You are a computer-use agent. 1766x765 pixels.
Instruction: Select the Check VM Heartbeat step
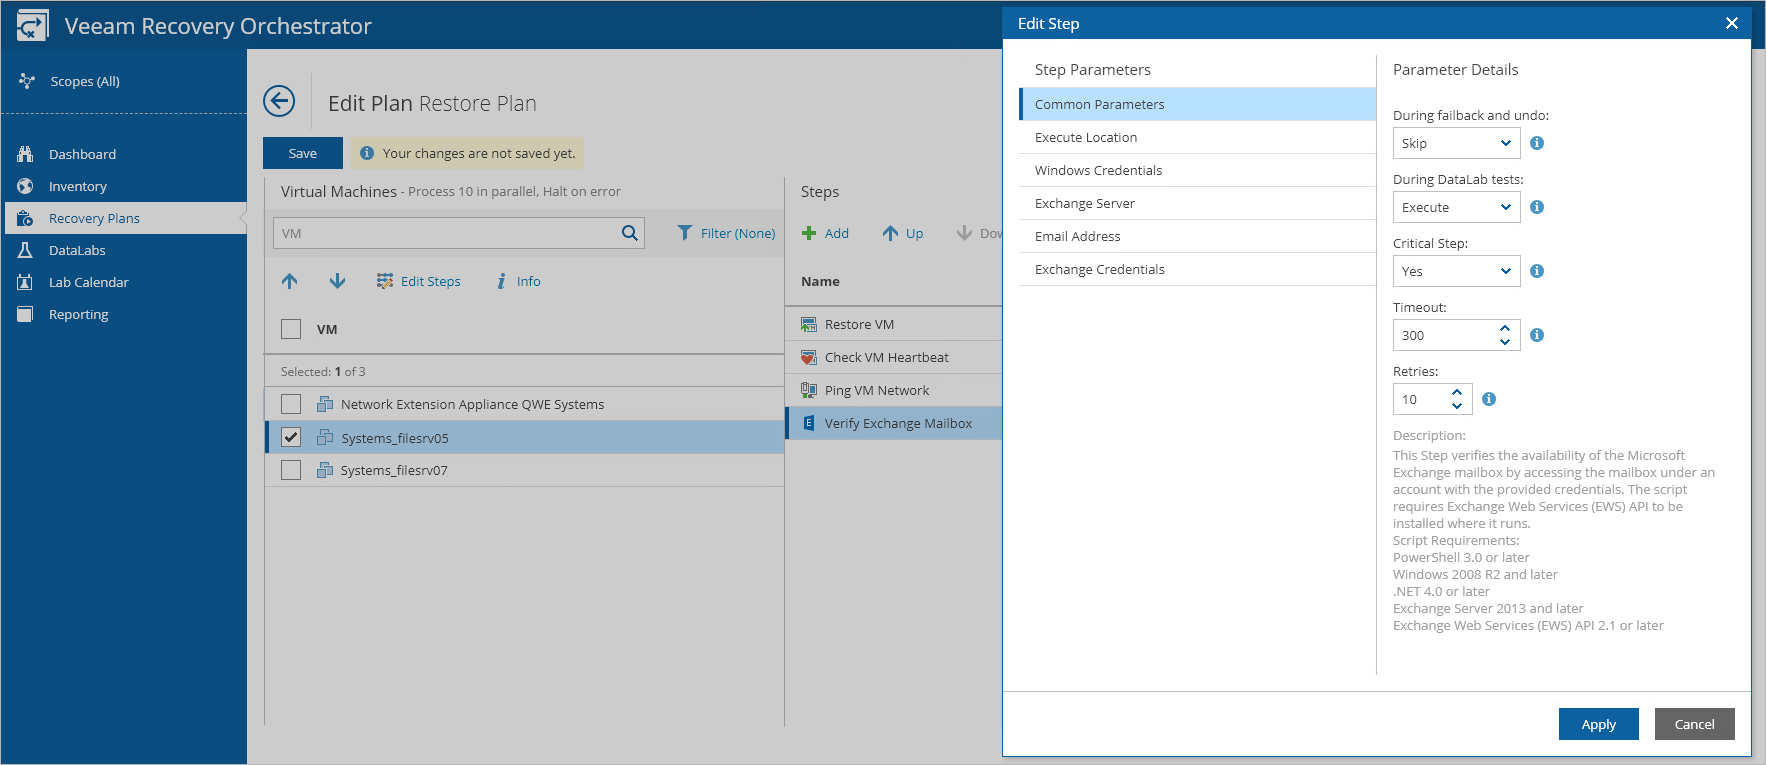coord(894,357)
